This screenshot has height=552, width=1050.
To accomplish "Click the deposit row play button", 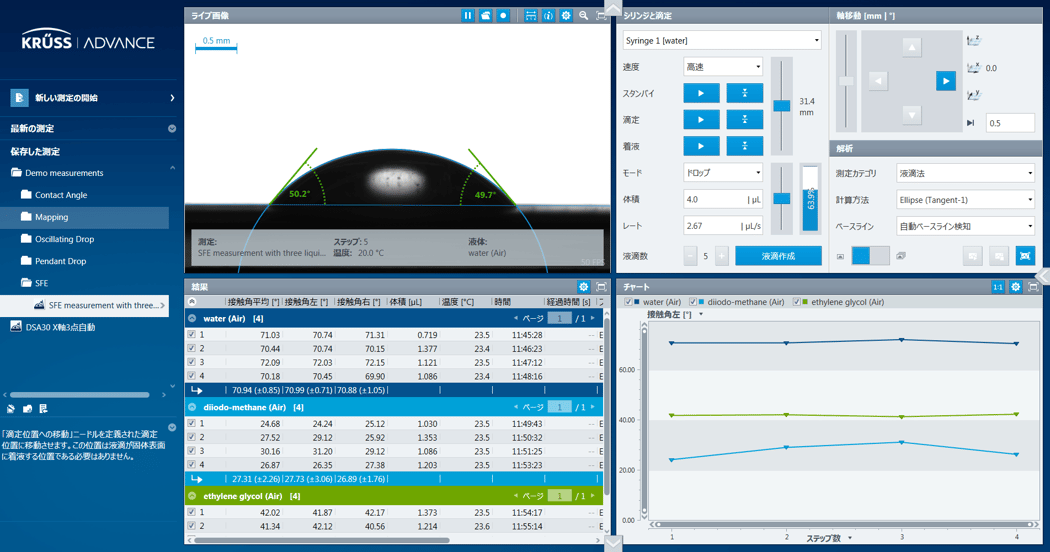I will pyautogui.click(x=701, y=146).
